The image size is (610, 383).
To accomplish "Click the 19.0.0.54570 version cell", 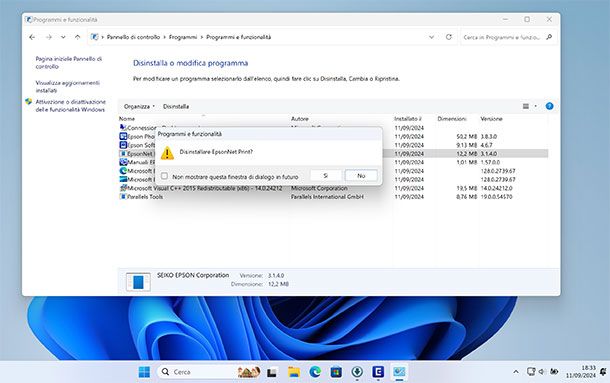I will click(x=496, y=197).
